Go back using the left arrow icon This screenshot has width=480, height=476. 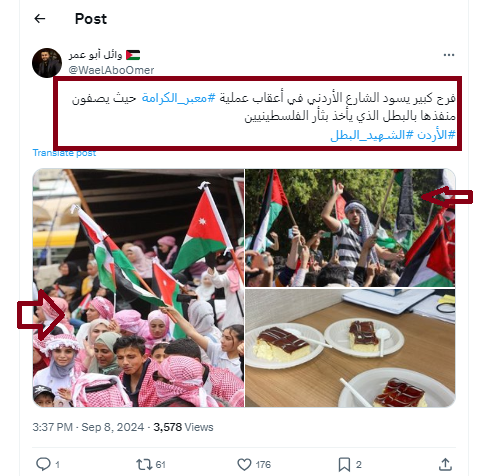click(x=40, y=19)
